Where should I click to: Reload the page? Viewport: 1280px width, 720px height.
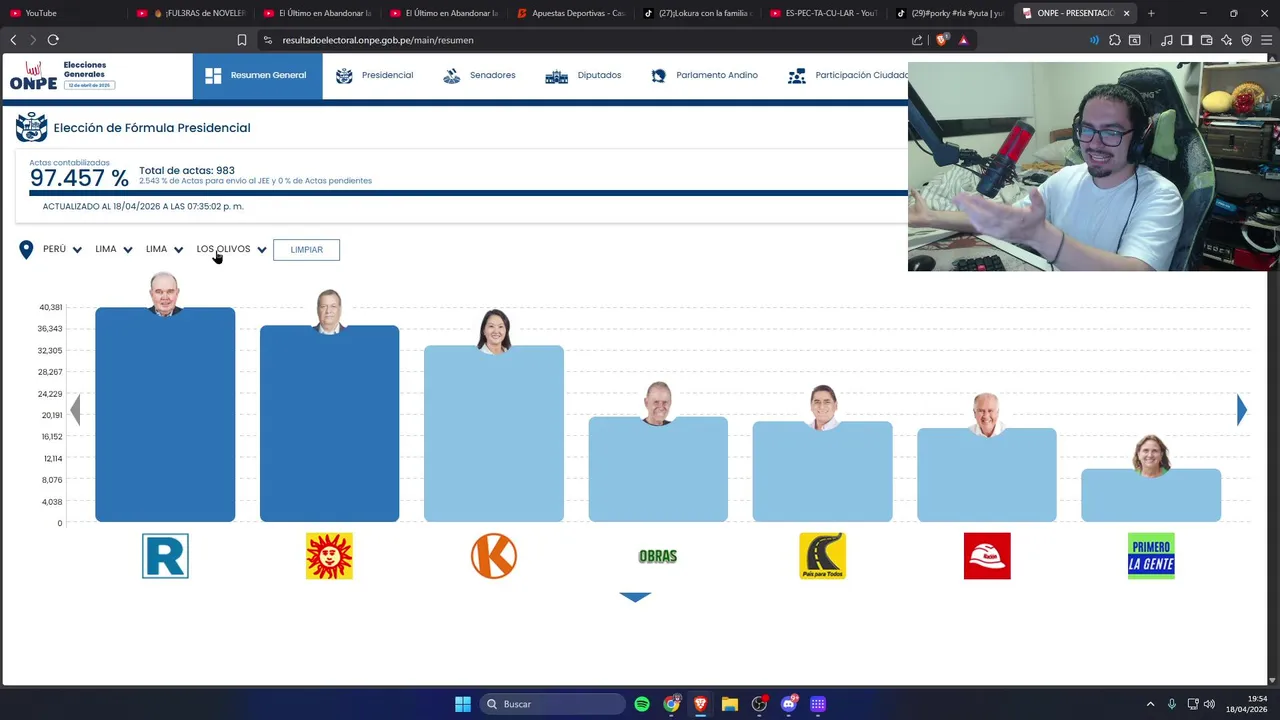point(53,40)
